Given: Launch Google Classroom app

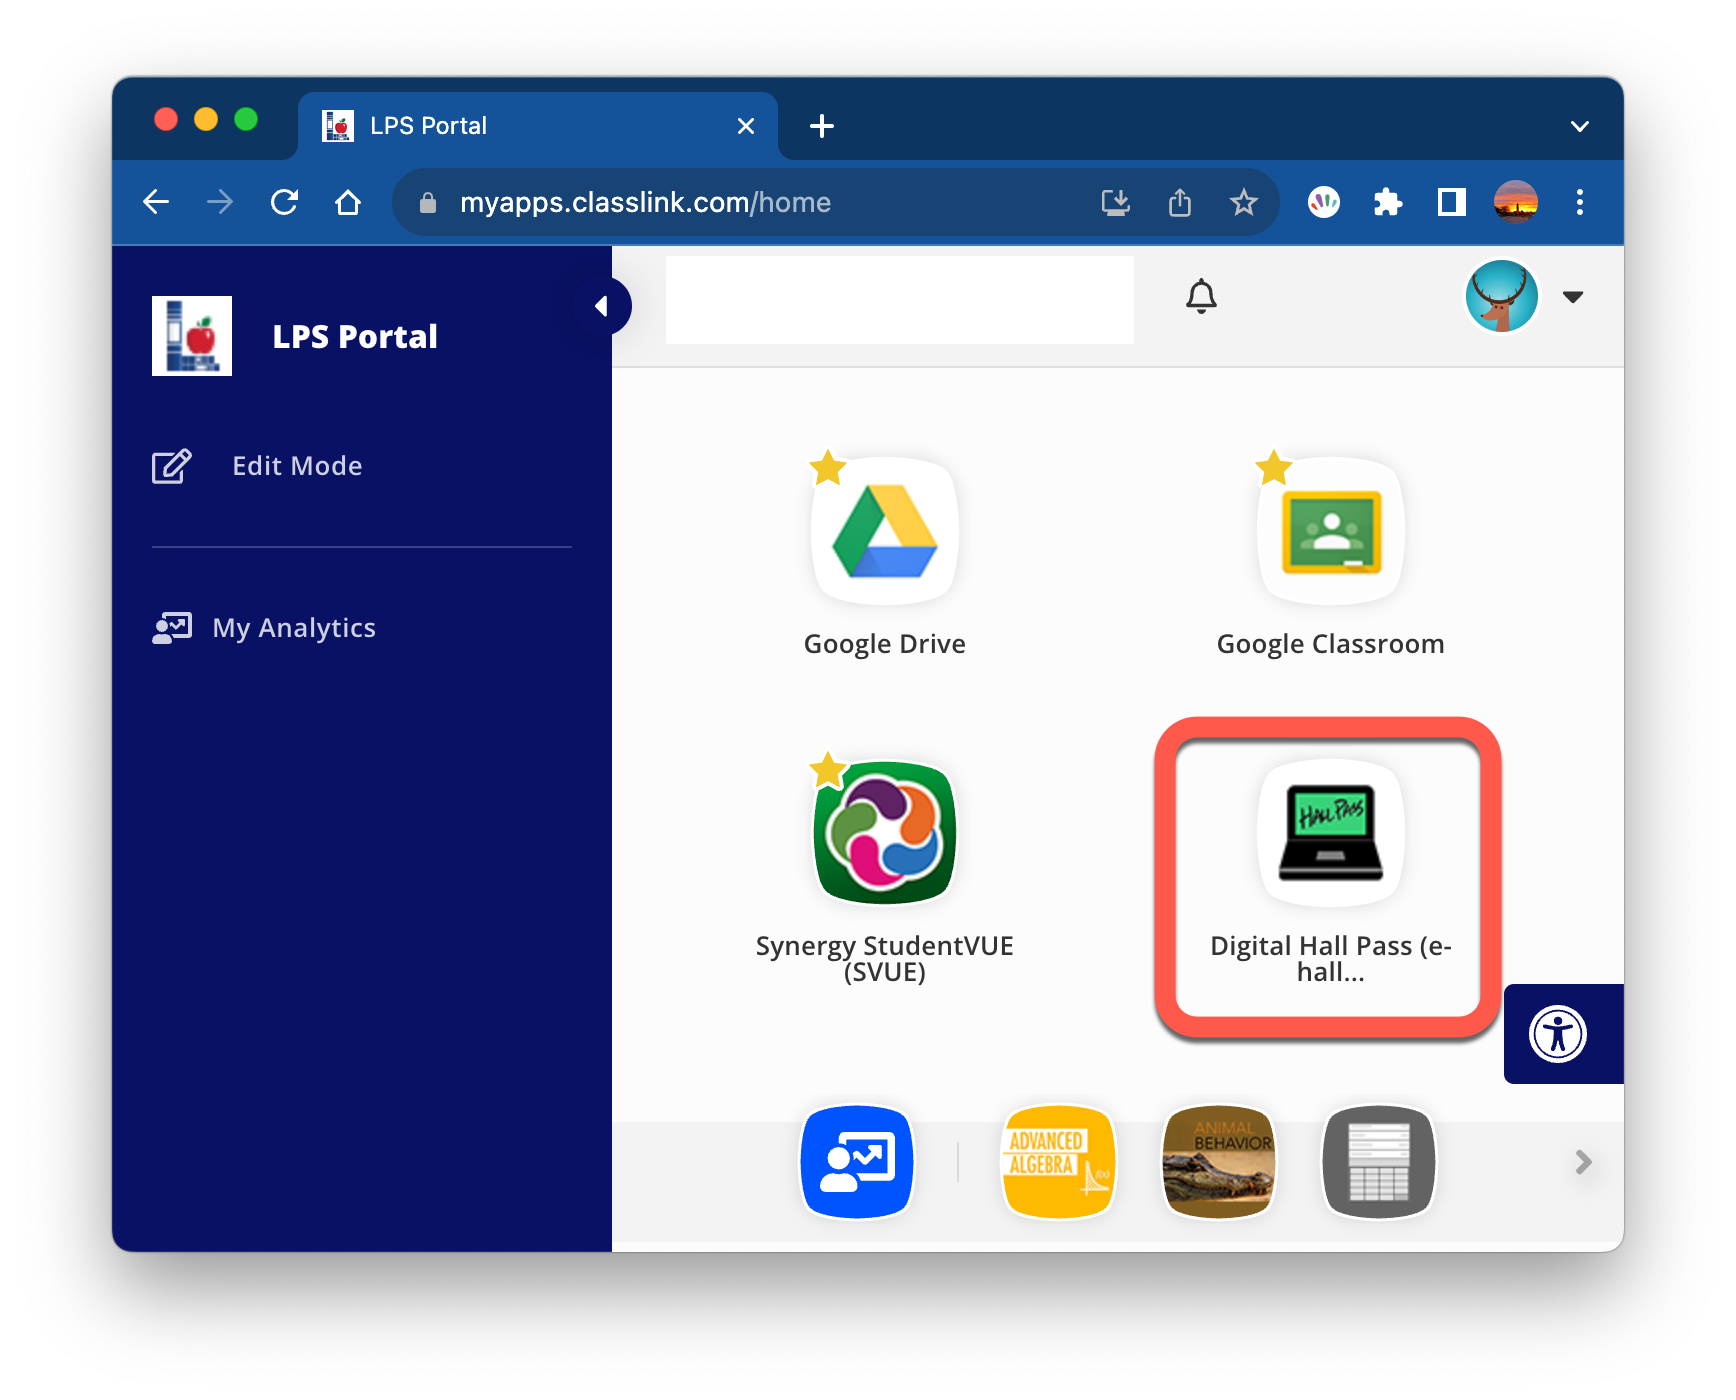Looking at the screenshot, I should point(1330,532).
